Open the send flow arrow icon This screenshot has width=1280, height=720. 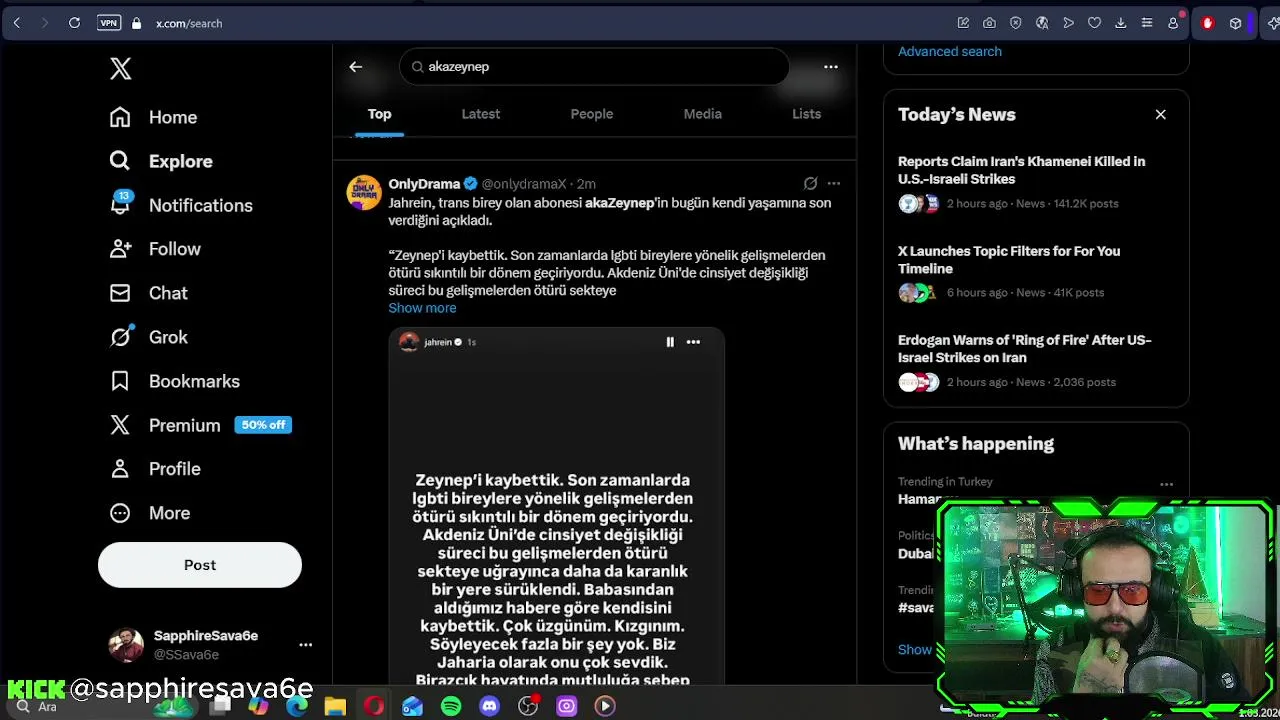[1068, 23]
